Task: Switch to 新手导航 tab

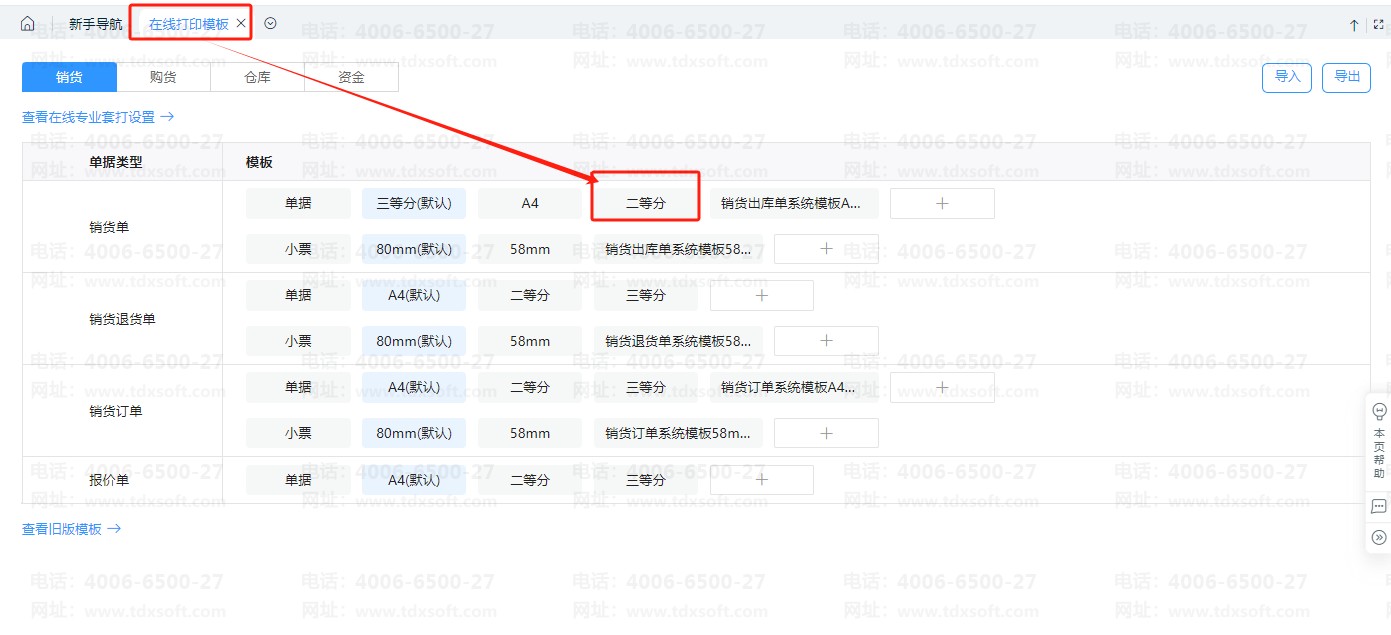Action: click(96, 23)
